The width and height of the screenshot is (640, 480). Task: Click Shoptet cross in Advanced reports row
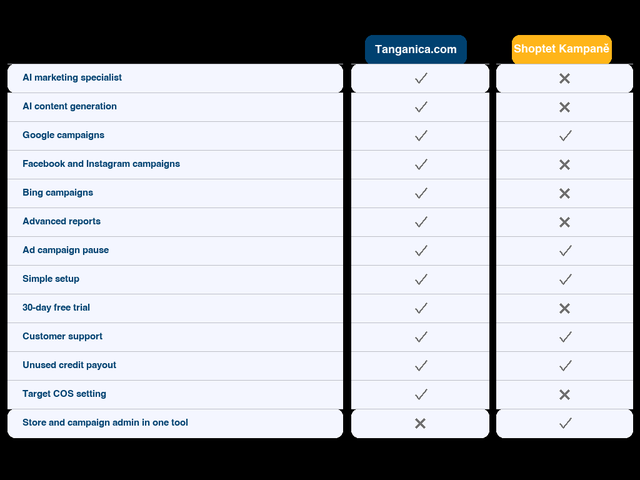pos(564,222)
